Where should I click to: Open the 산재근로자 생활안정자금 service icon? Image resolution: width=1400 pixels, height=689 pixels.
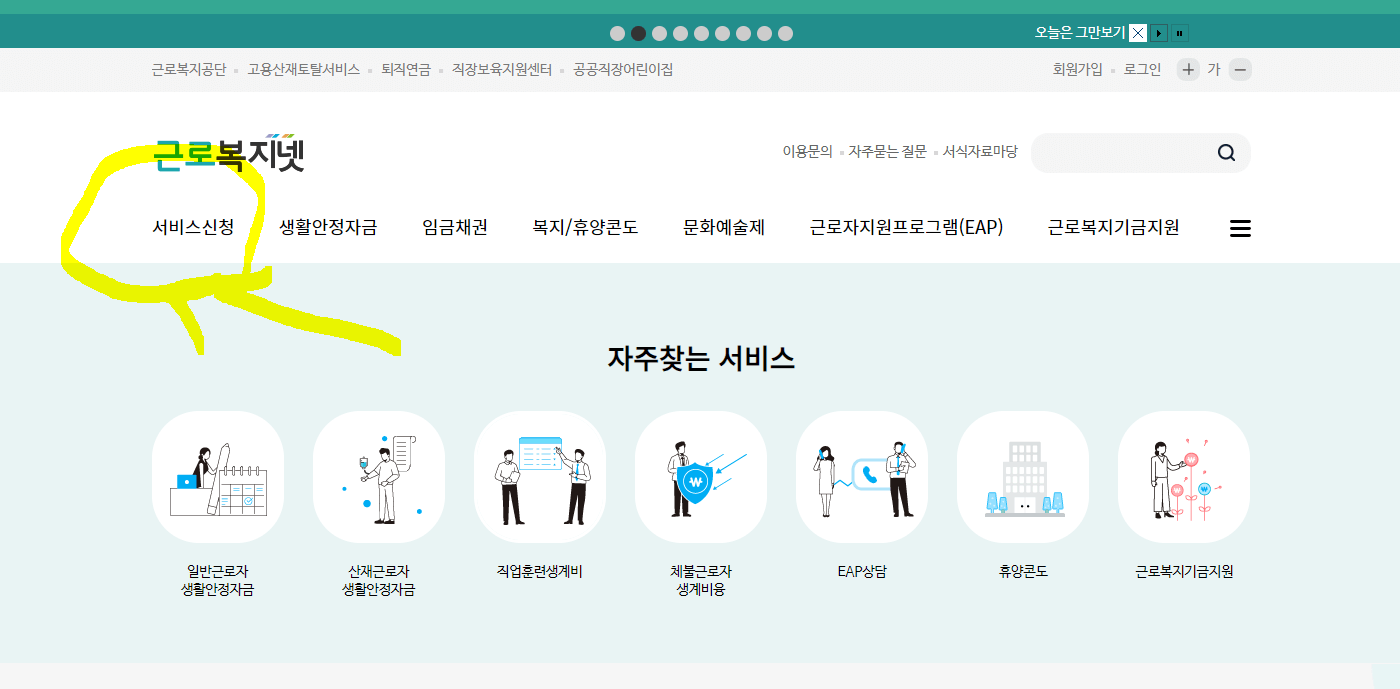379,477
